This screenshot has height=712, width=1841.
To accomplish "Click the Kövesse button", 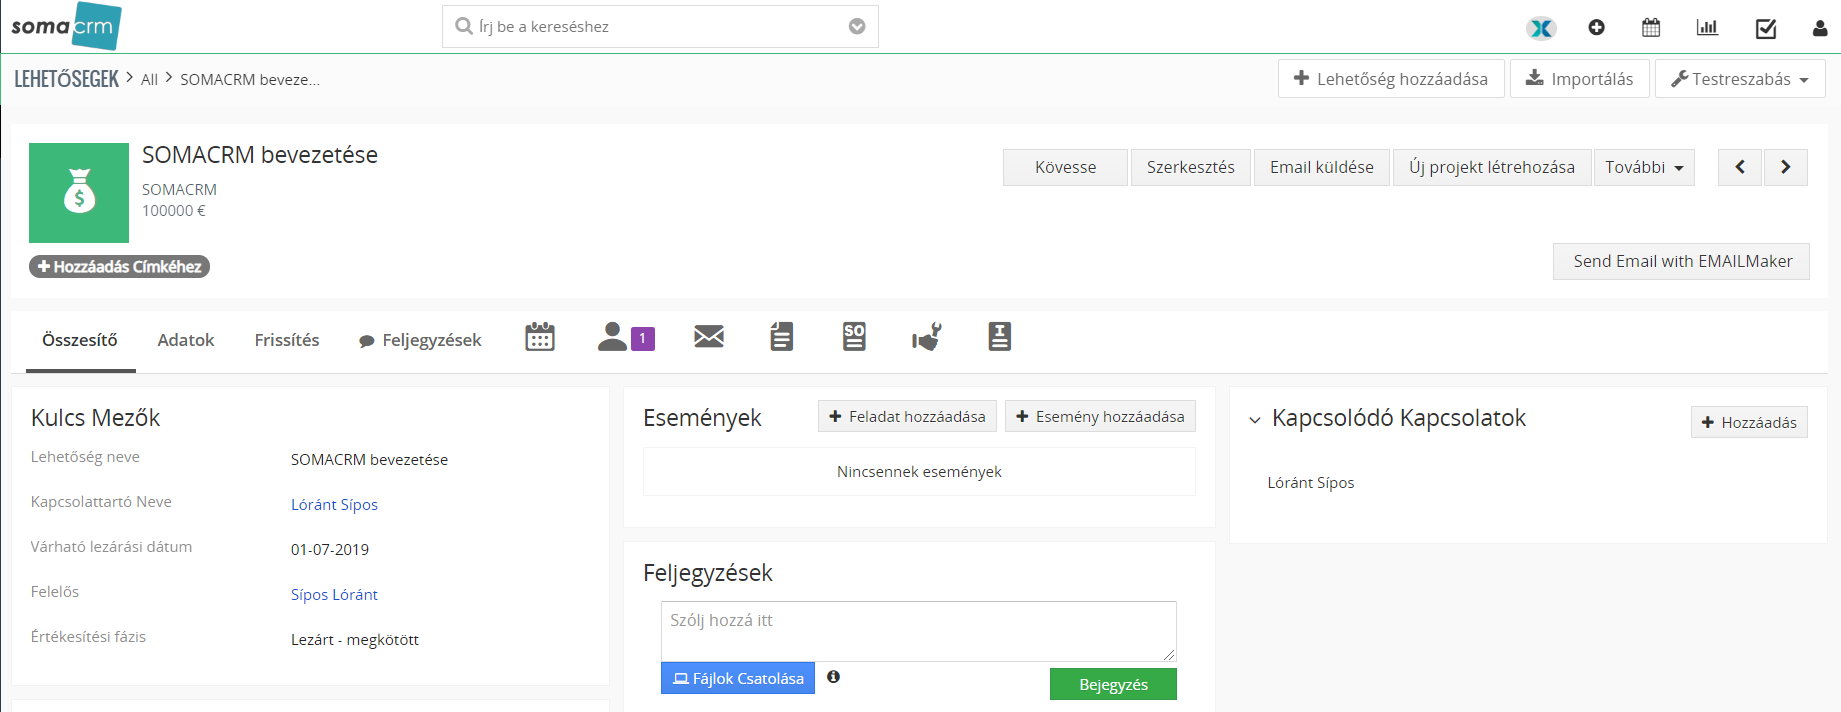I will tap(1065, 167).
